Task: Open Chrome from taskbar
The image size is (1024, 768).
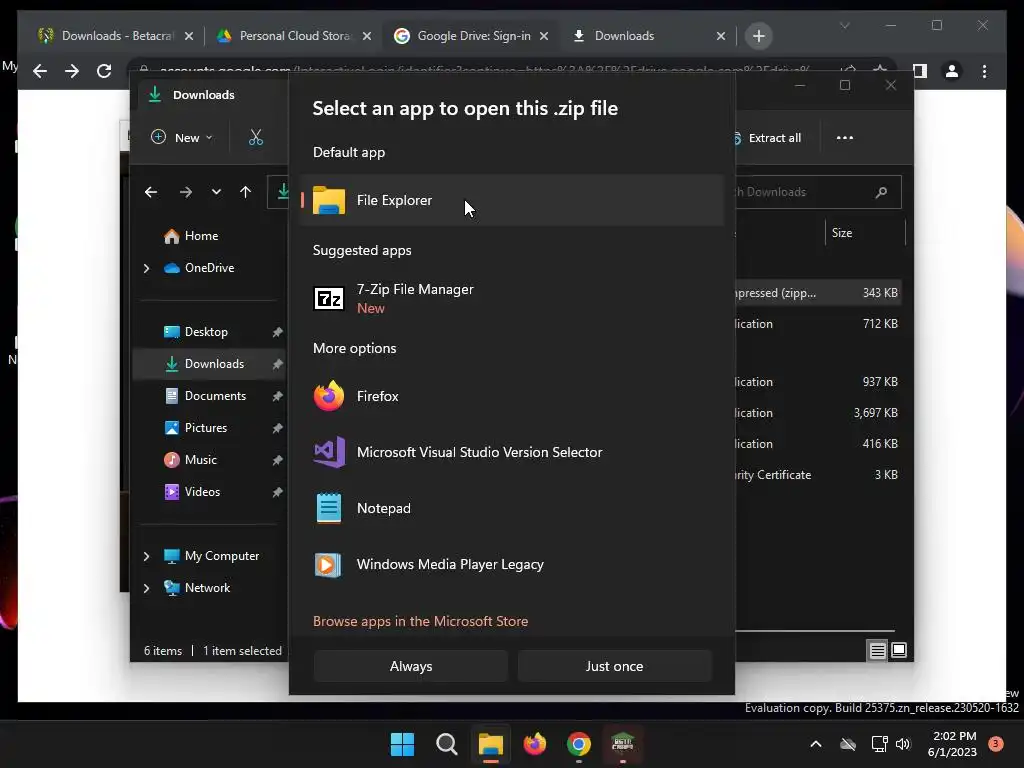Action: [579, 744]
